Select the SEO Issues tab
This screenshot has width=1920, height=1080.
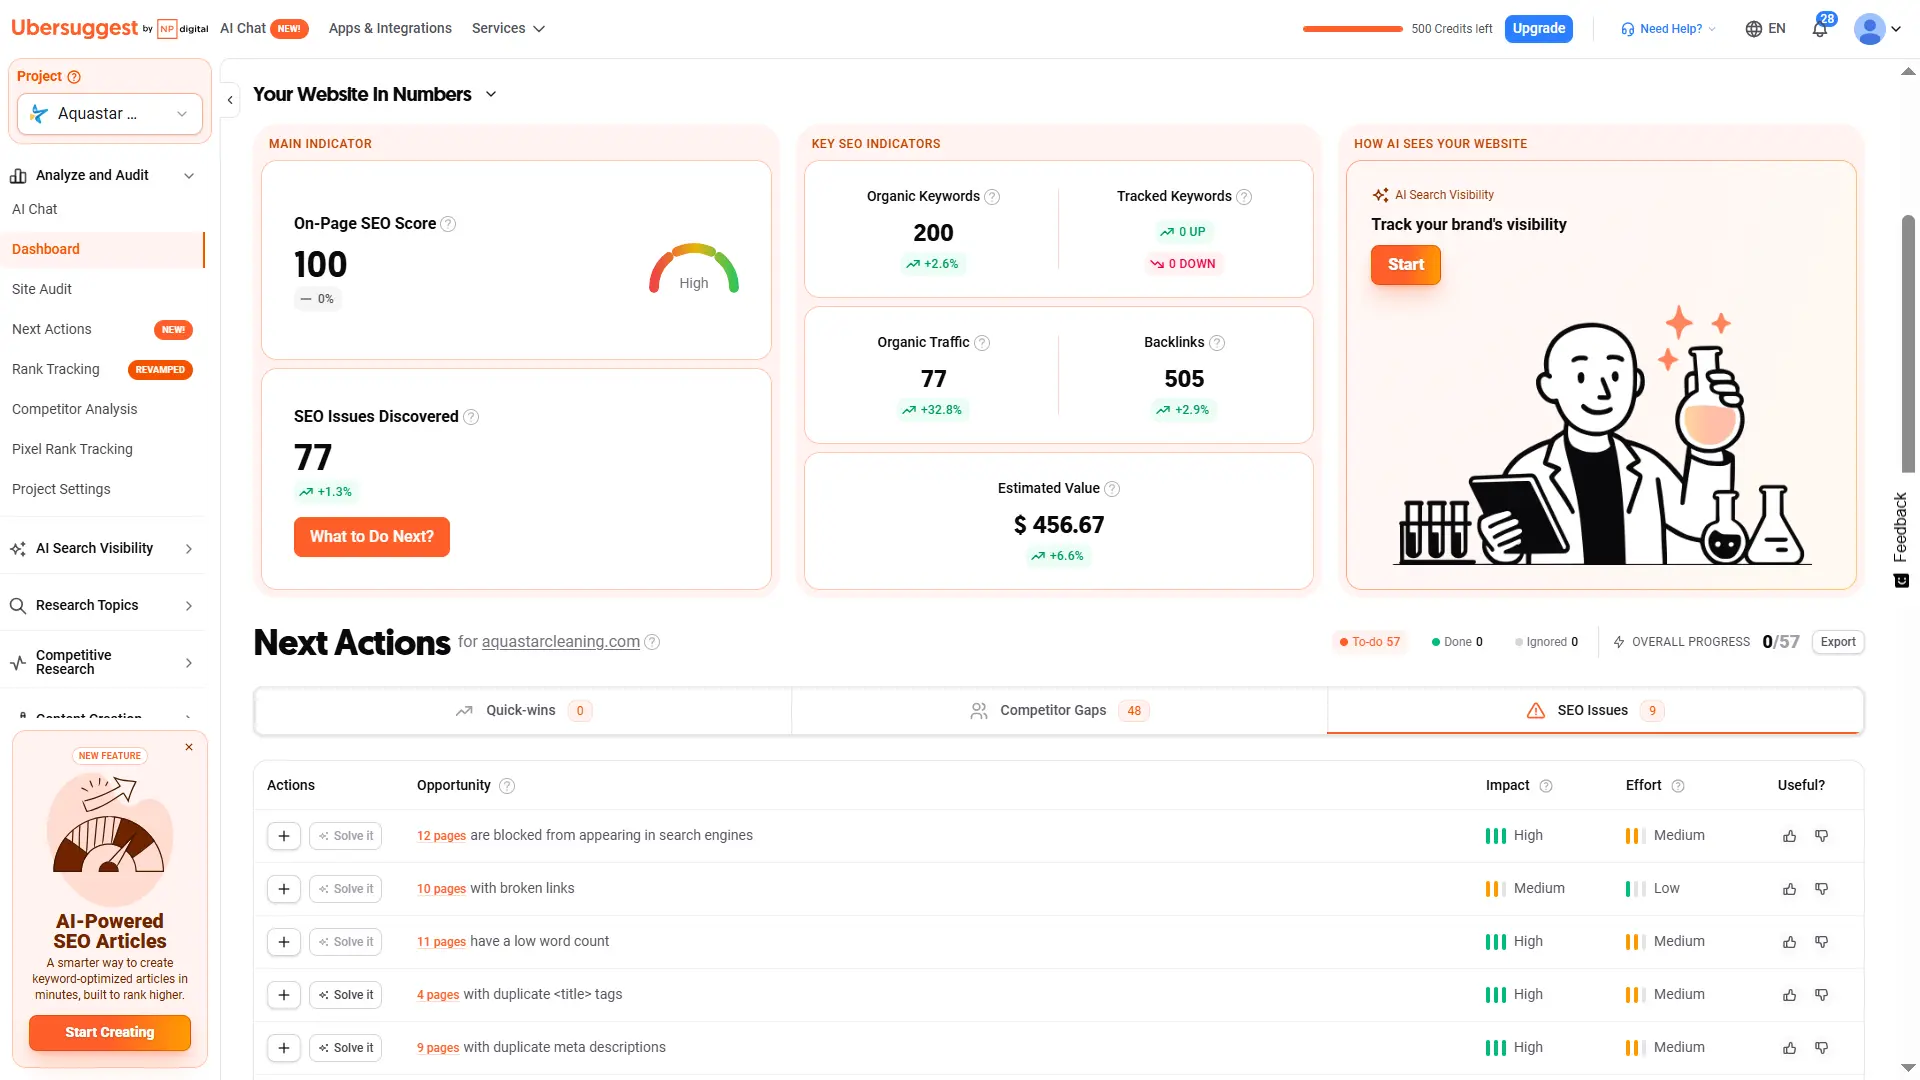[x=1595, y=711]
